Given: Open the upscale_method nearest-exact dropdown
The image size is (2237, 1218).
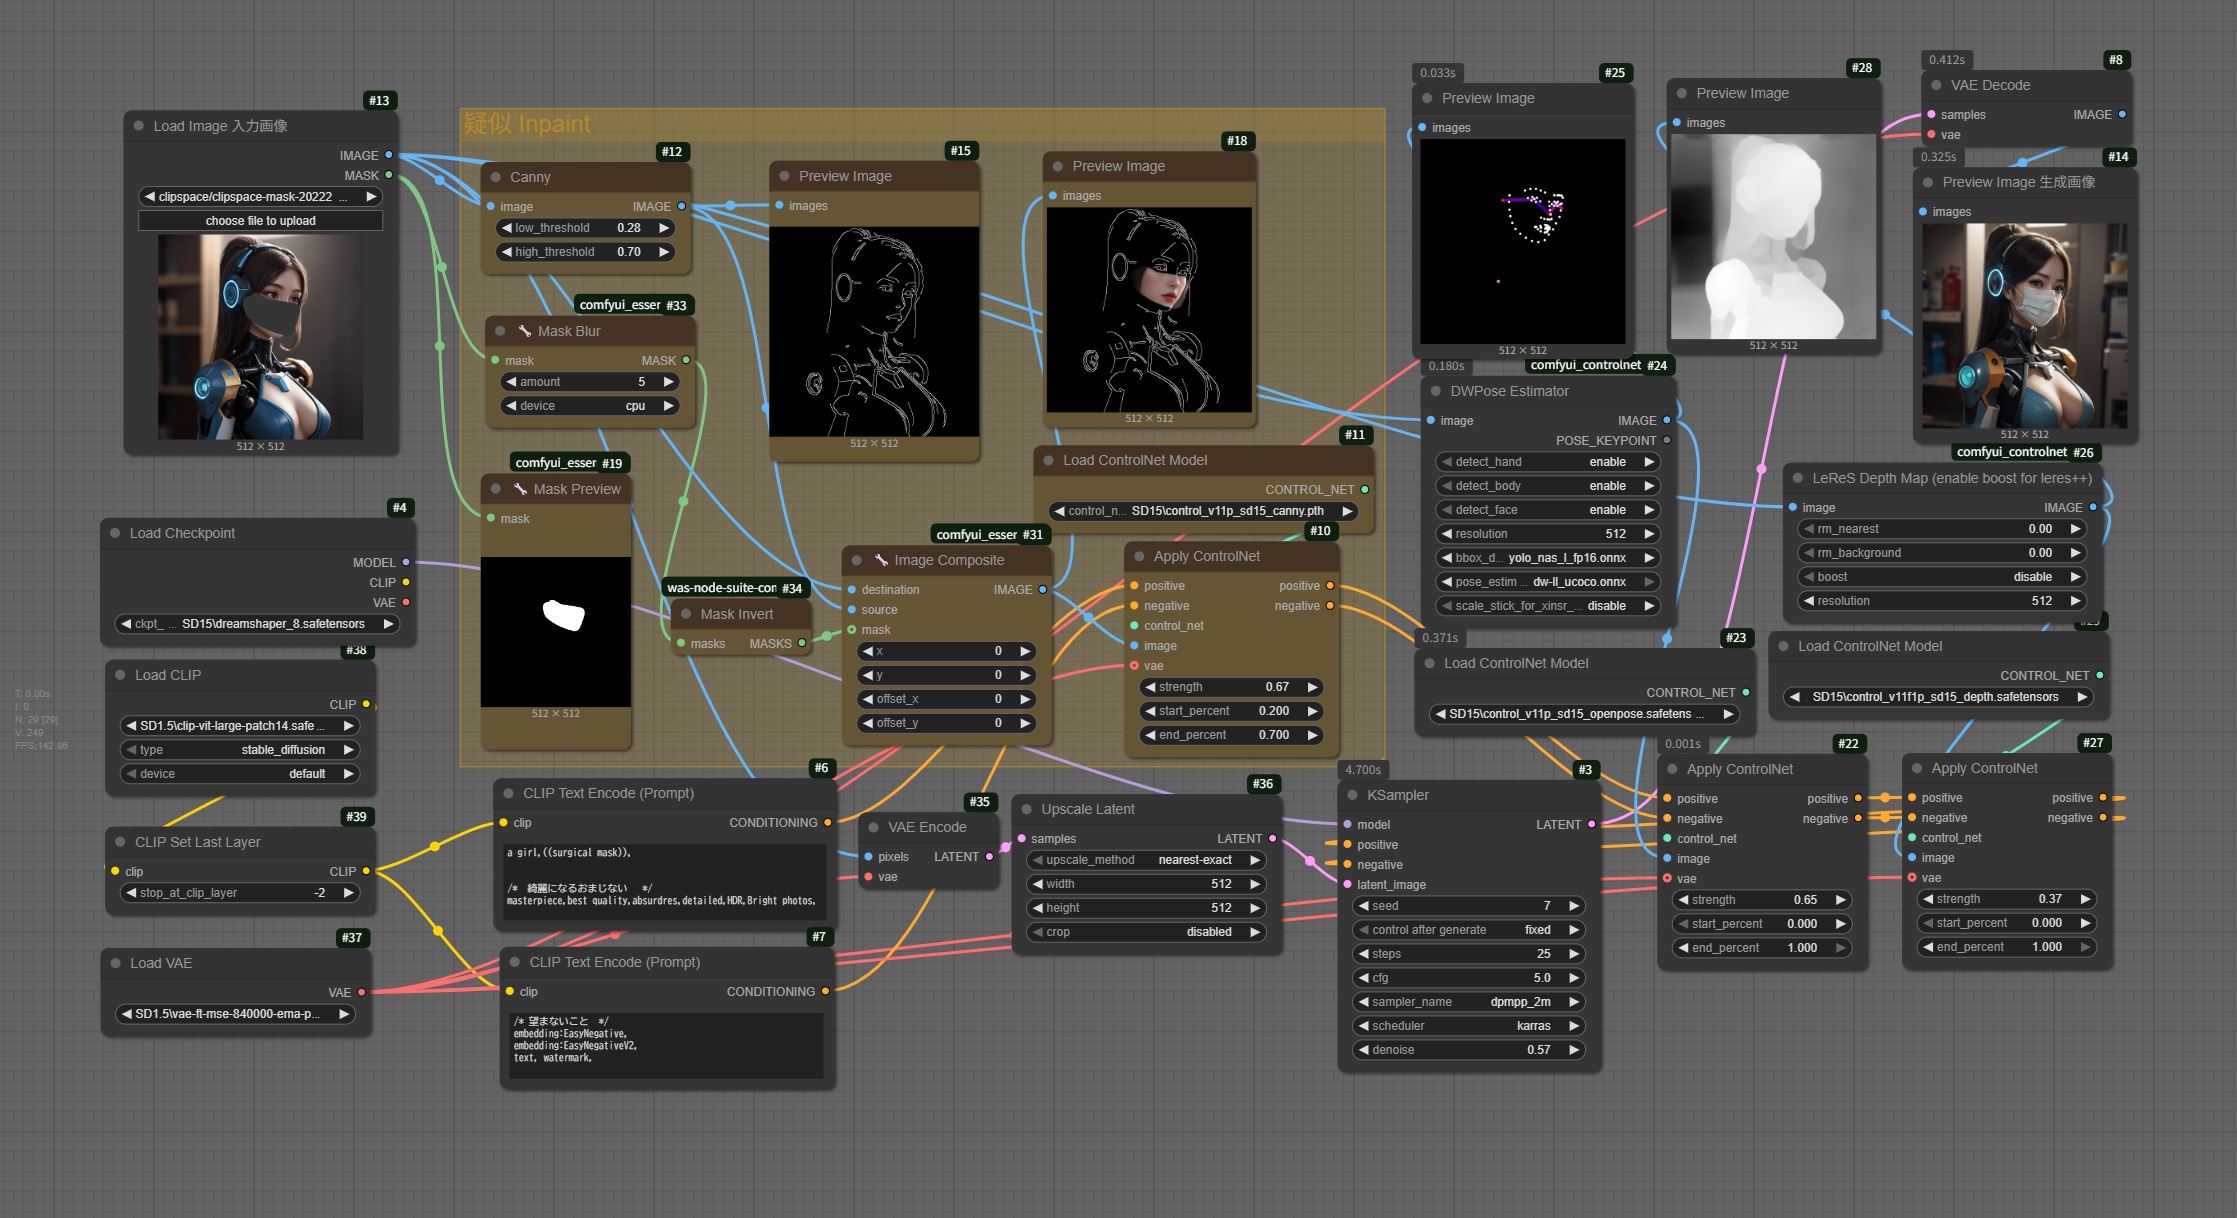Looking at the screenshot, I should click(x=1145, y=860).
